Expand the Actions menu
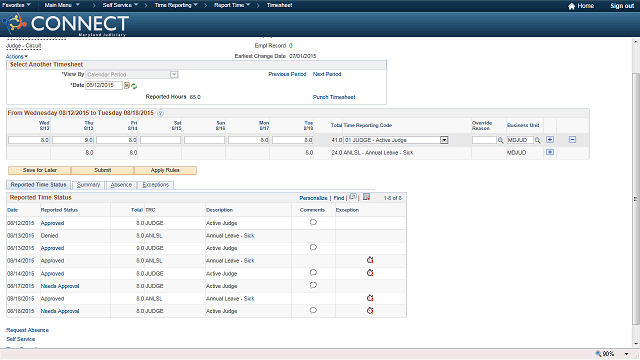This screenshot has width=640, height=360. coord(17,57)
